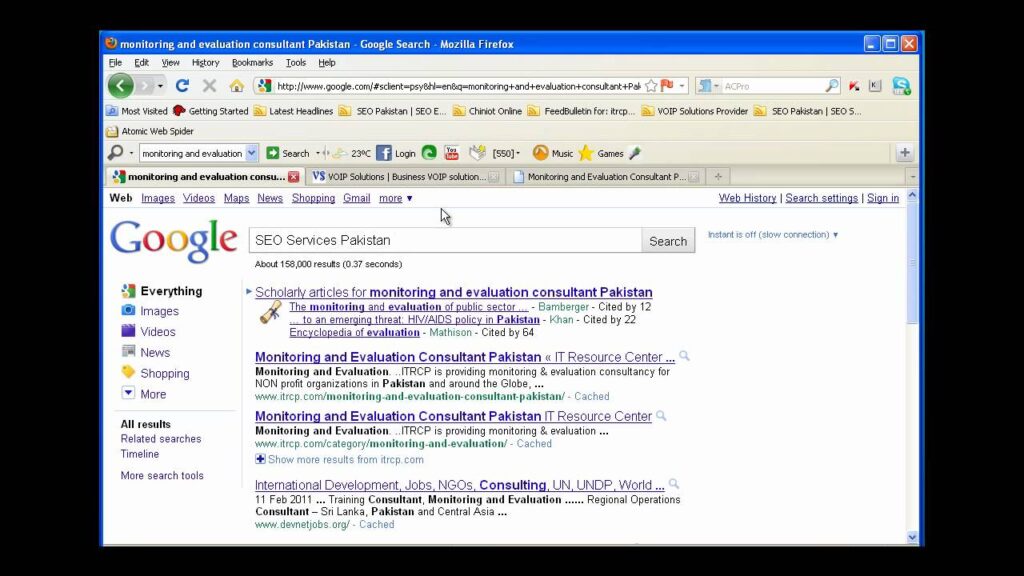This screenshot has height=576, width=1024.
Task: Click 'More search tools' in sidebar
Action: [x=162, y=475]
